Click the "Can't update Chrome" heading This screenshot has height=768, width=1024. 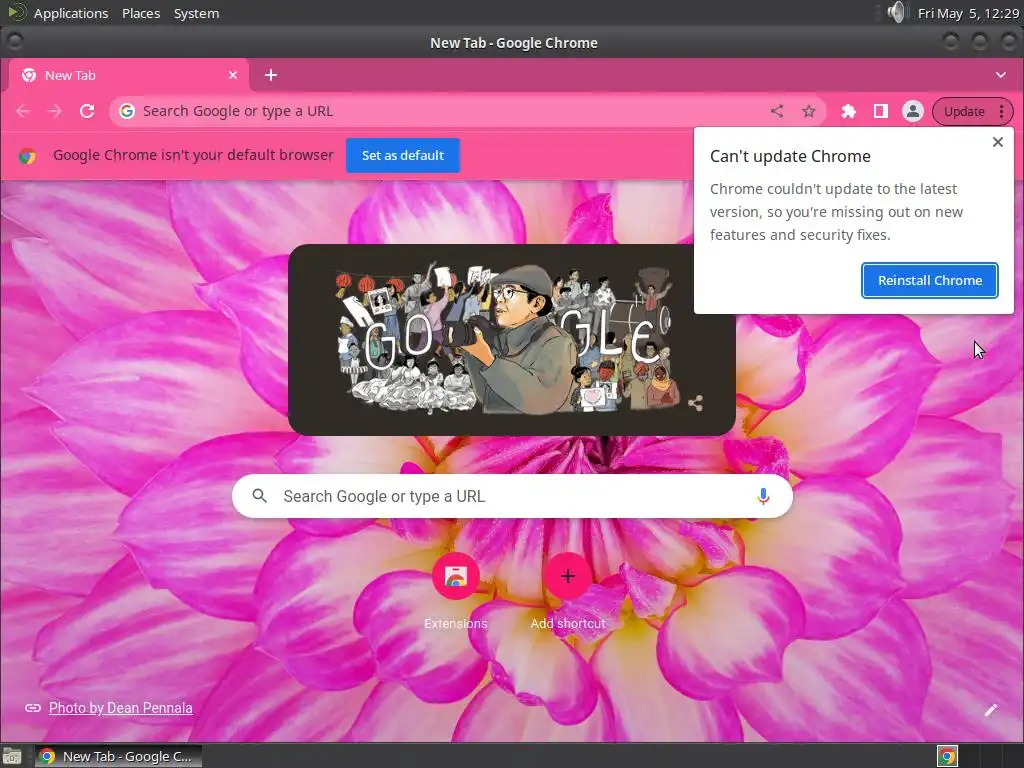point(790,156)
